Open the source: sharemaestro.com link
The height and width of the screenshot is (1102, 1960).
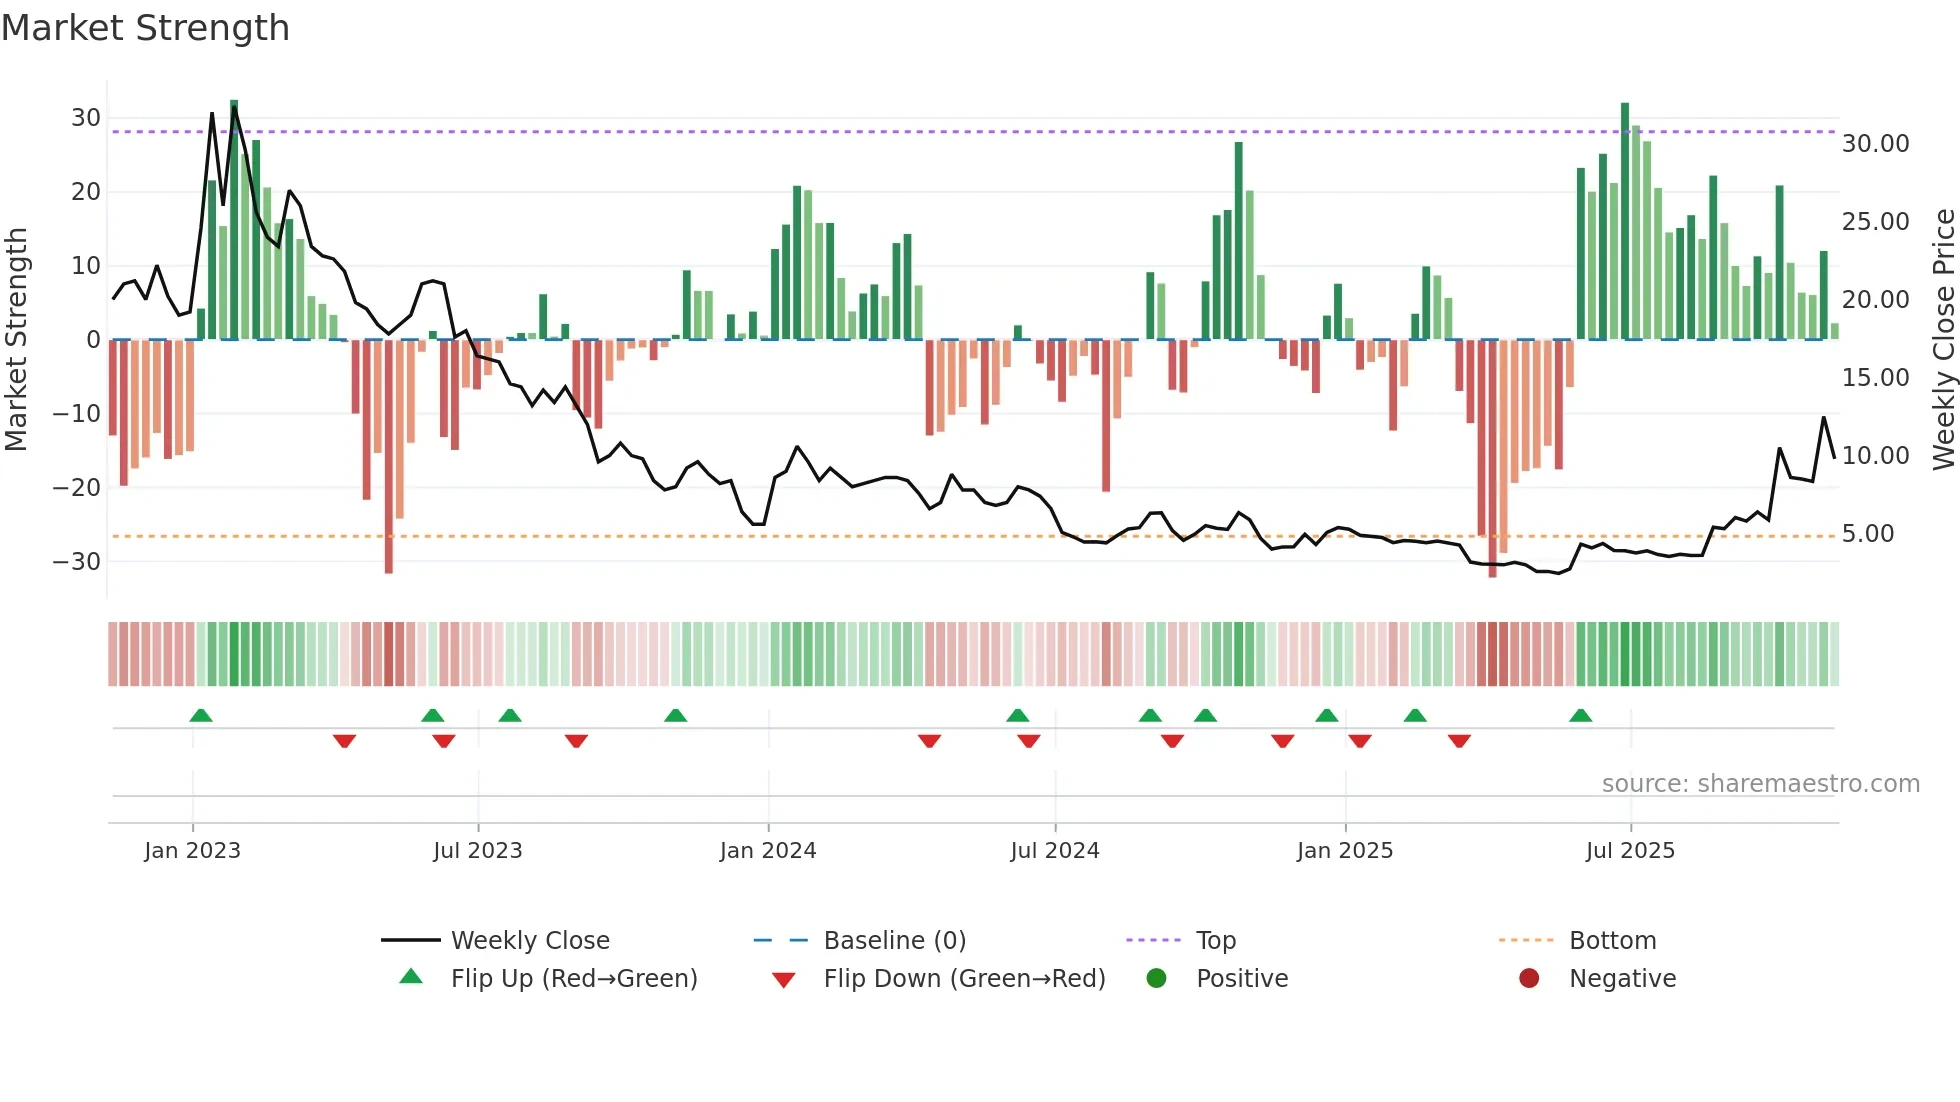pos(1760,783)
